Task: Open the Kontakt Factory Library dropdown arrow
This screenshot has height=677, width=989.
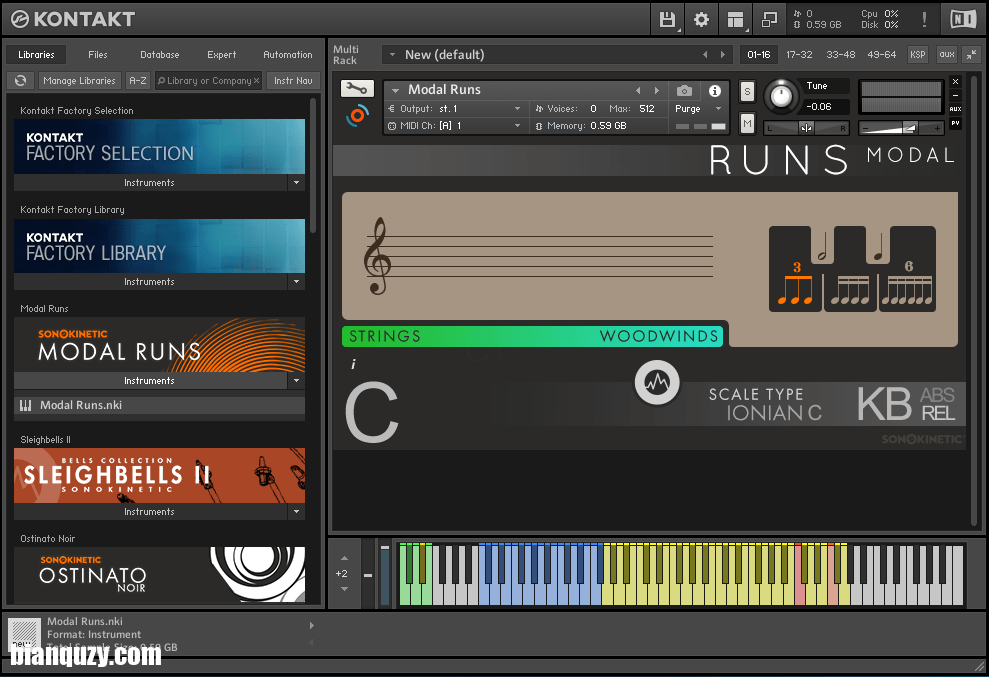Action: click(x=296, y=282)
